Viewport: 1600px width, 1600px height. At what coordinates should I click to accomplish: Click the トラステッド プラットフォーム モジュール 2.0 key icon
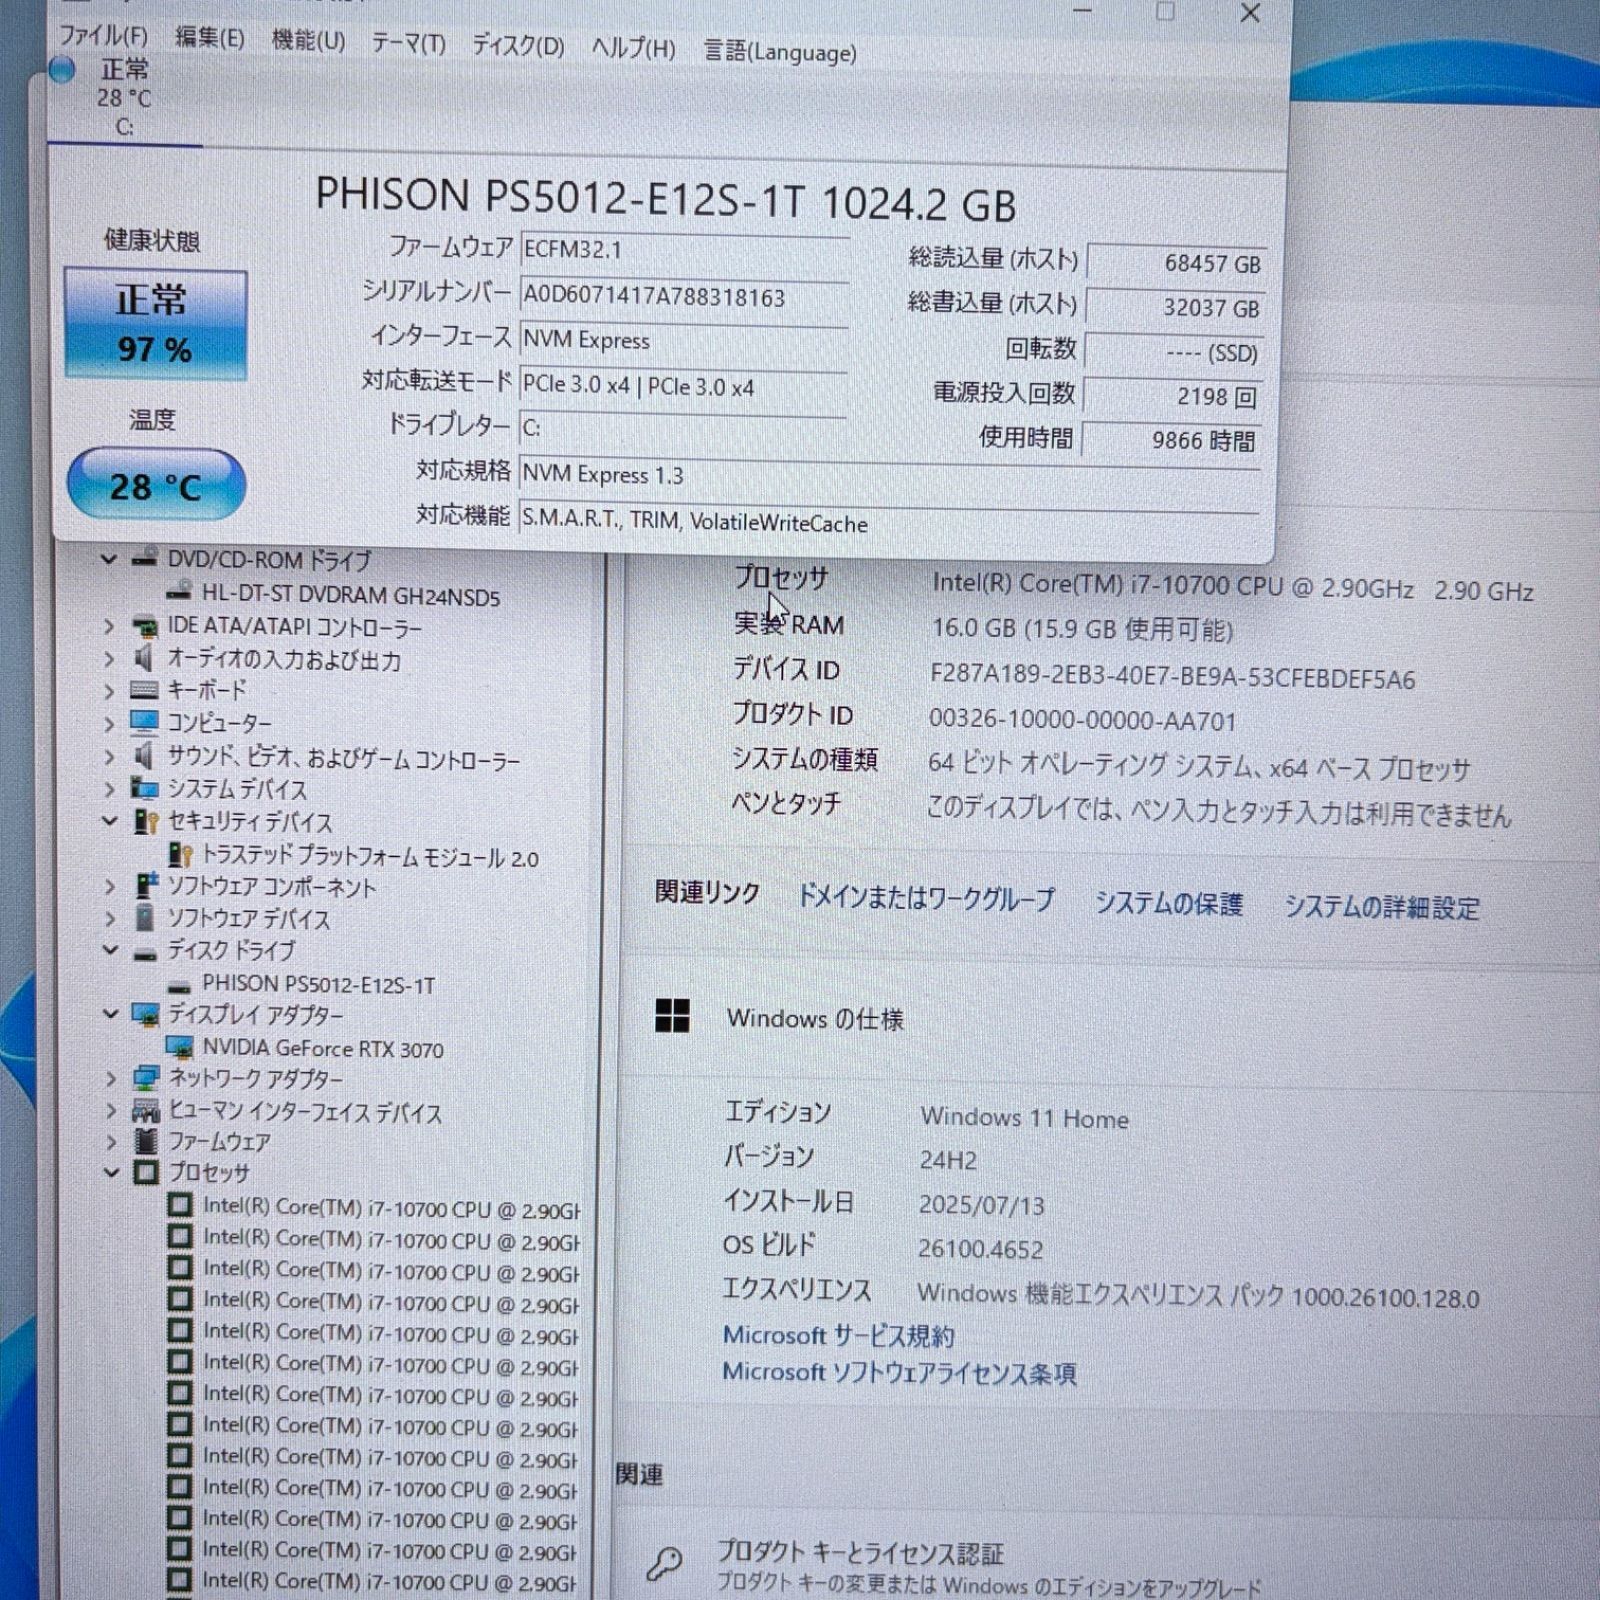pyautogui.click(x=180, y=855)
